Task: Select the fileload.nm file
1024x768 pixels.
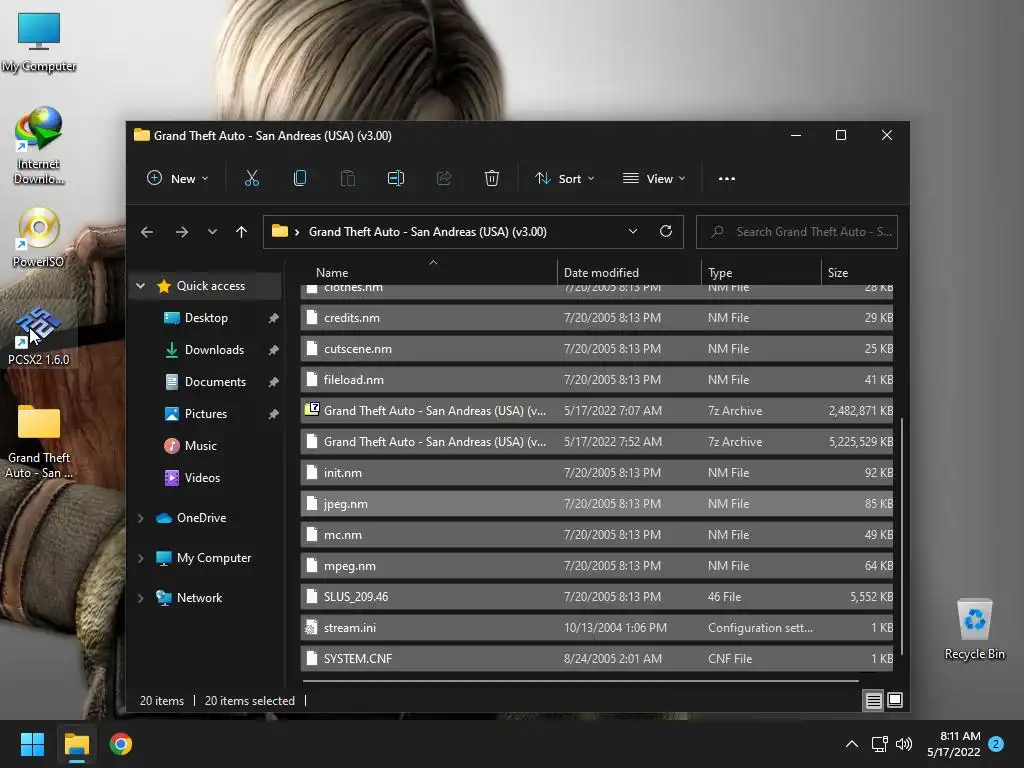Action: [596, 379]
